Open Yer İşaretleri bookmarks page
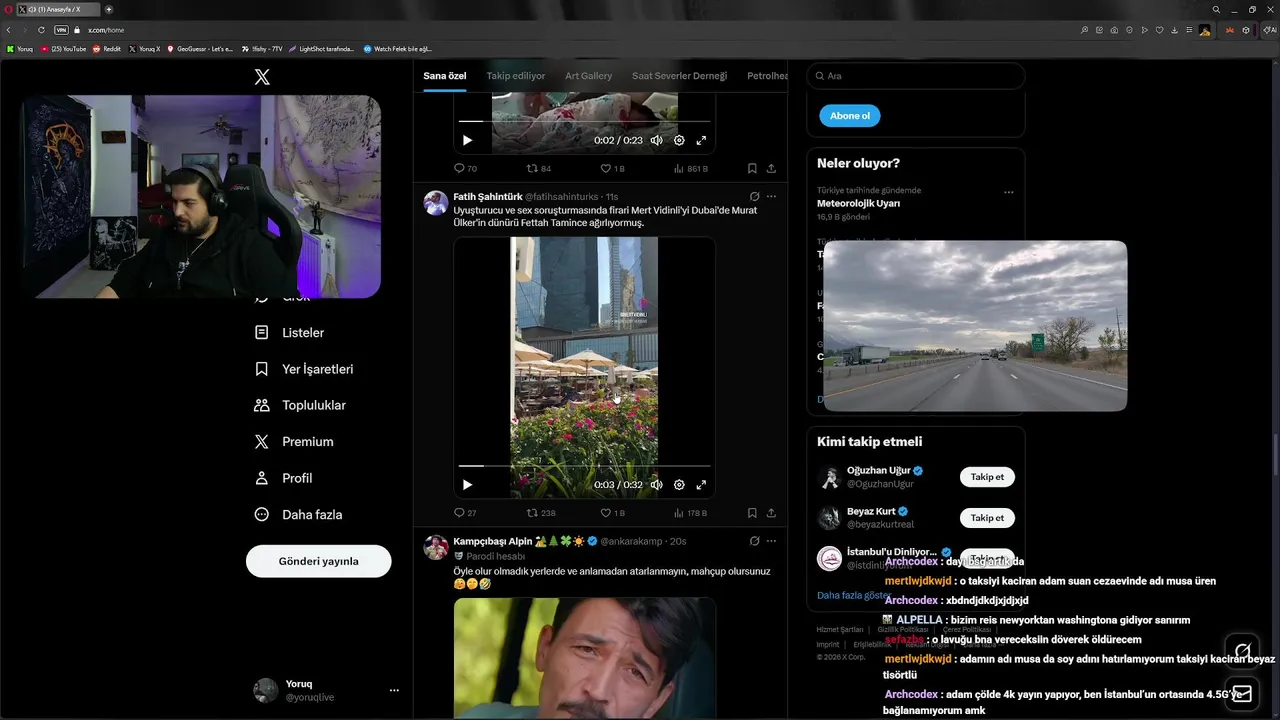Screen dimensions: 1280x720 point(304,369)
